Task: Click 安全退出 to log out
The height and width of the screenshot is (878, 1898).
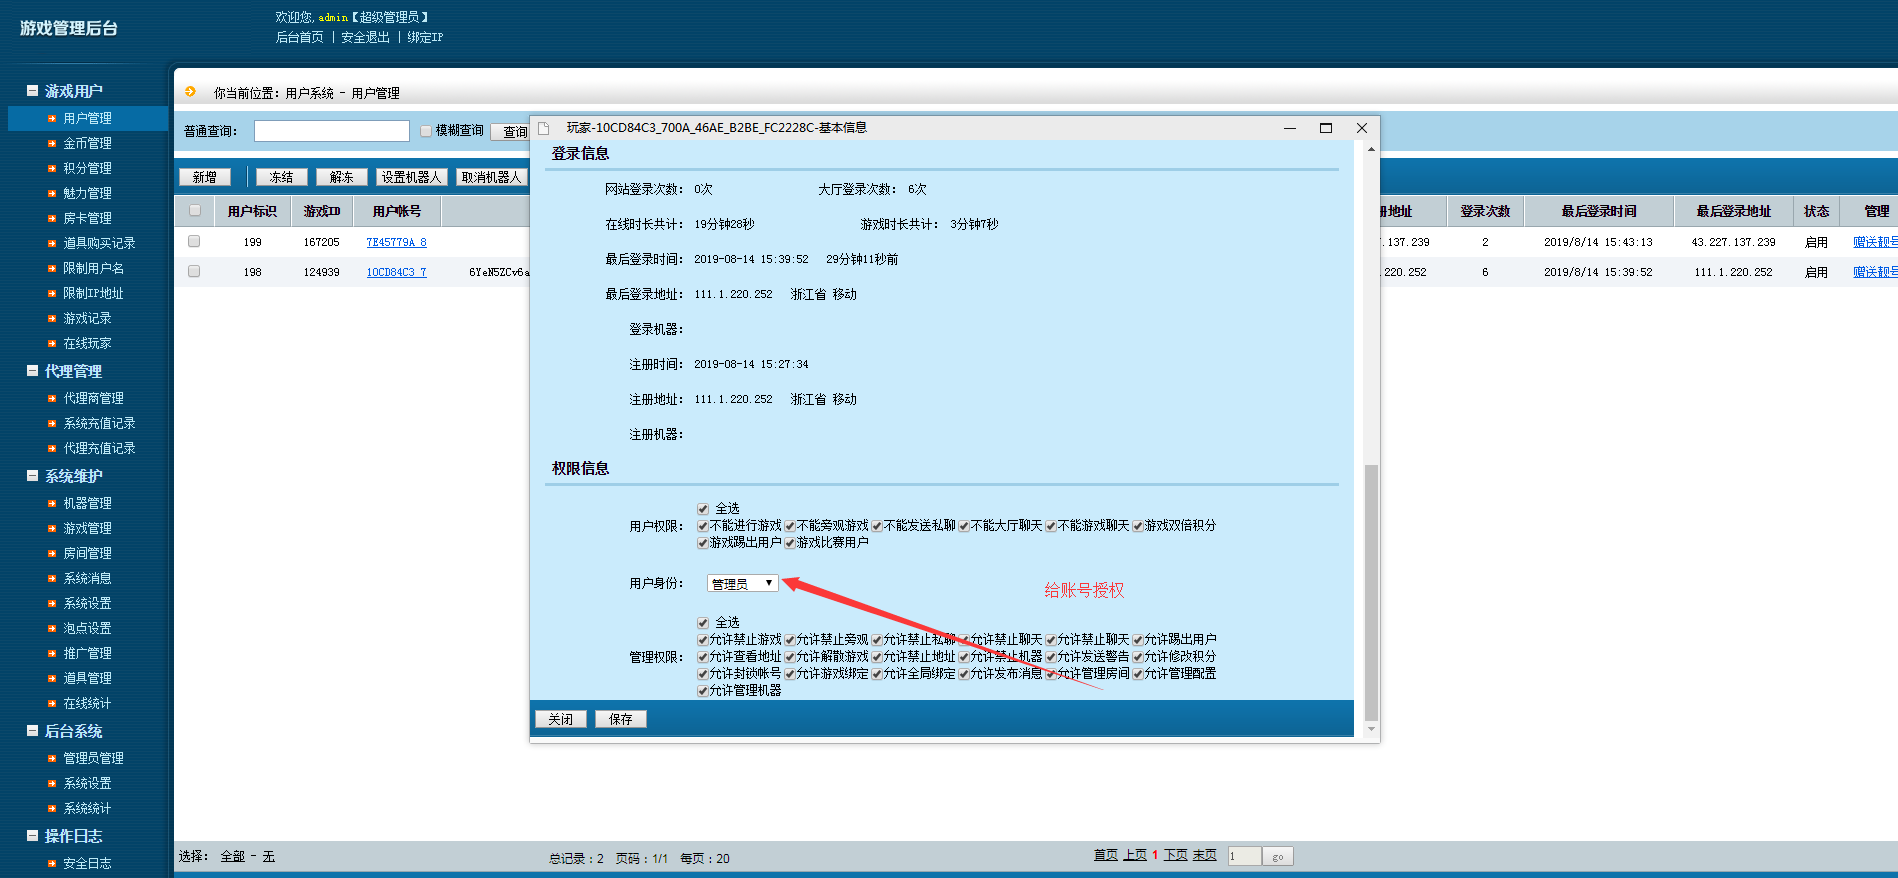Action: 365,37
